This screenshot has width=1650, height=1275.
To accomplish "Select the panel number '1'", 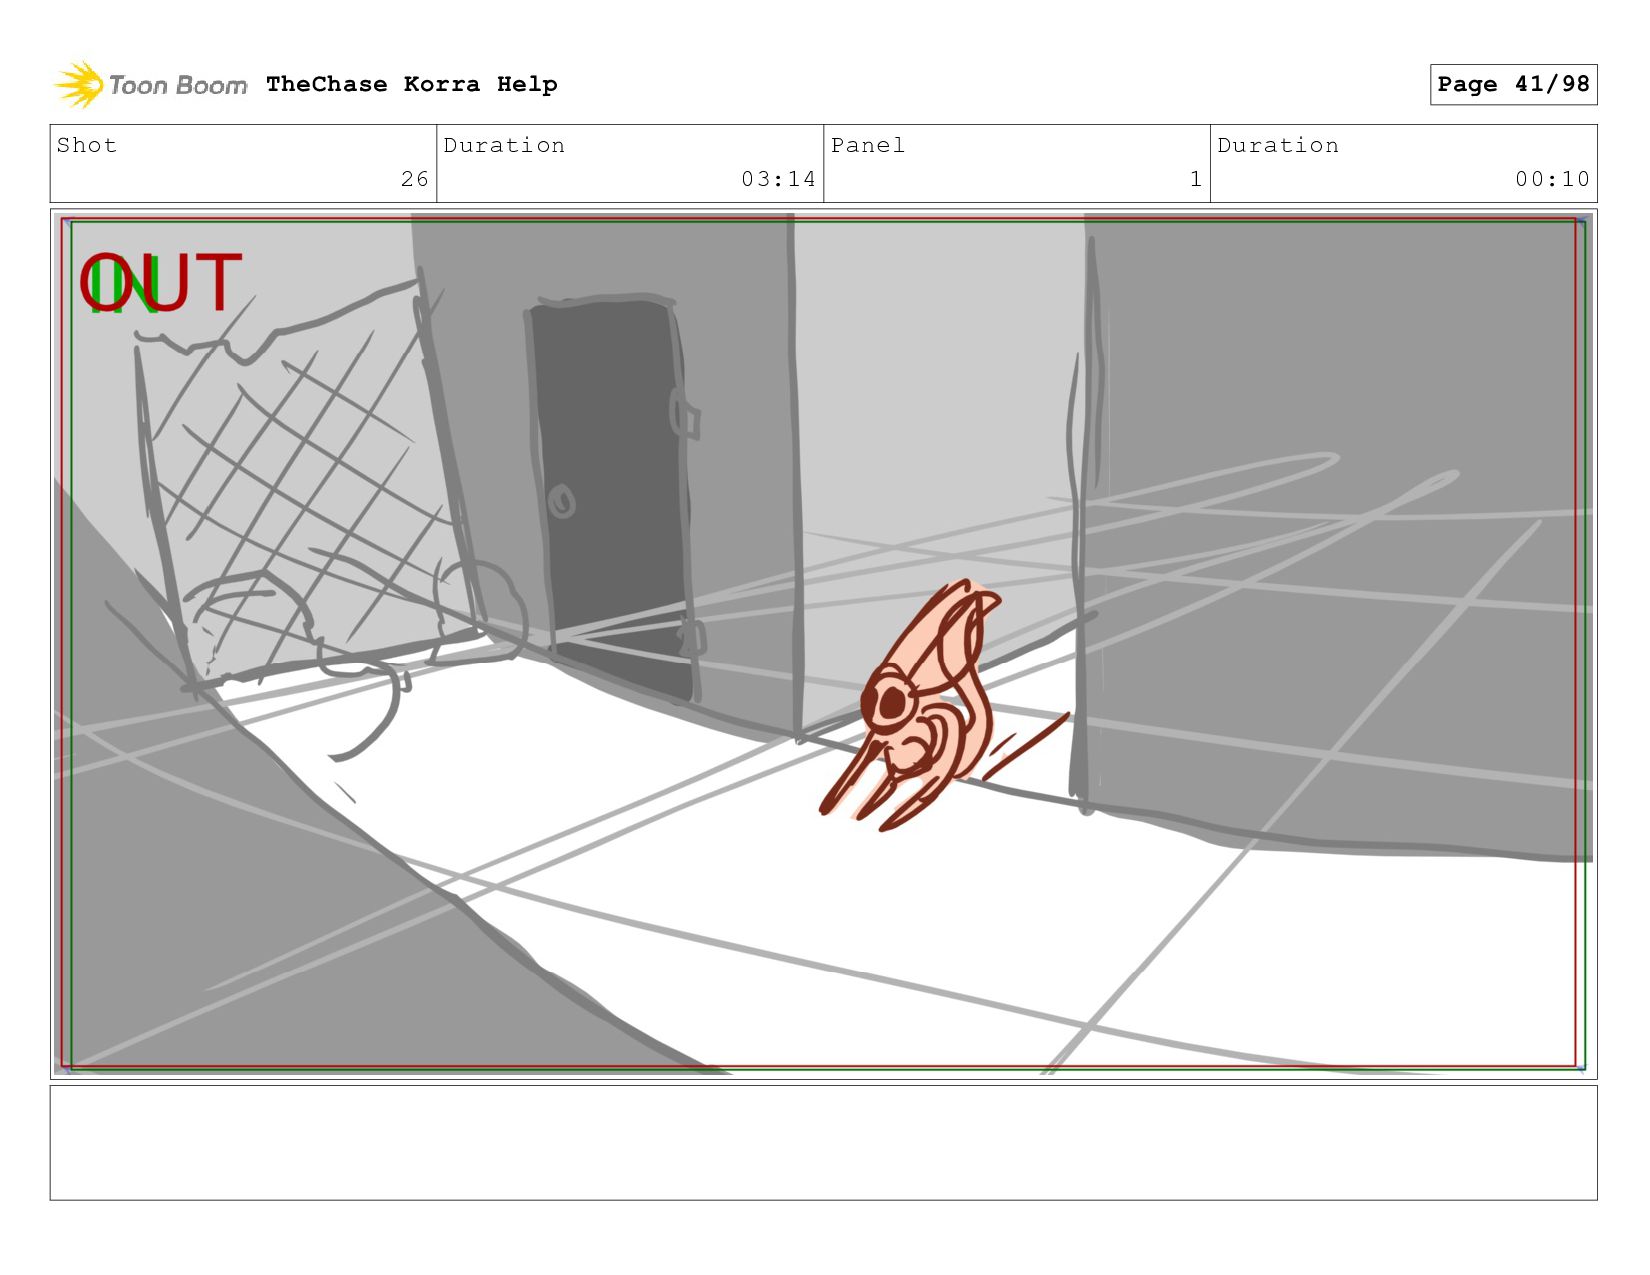I will pos(1195,179).
